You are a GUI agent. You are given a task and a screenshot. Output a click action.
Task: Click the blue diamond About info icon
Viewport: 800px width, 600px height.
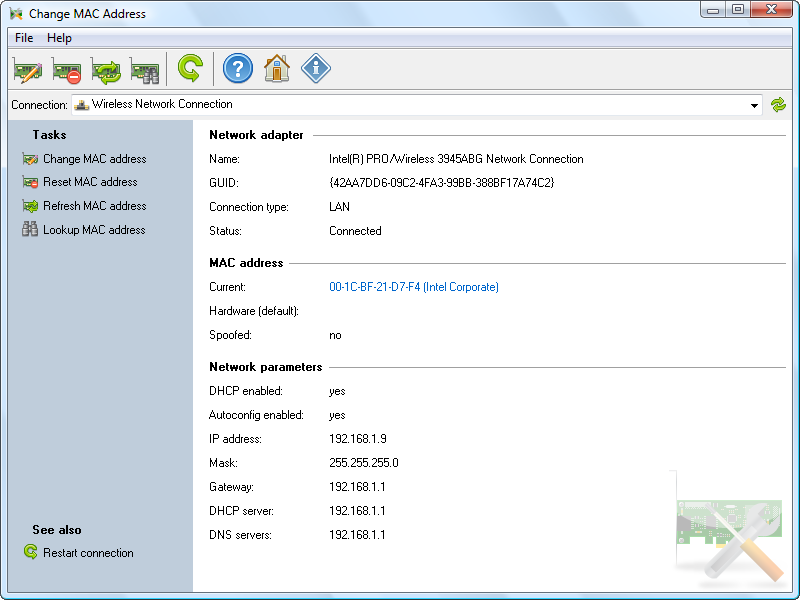pos(316,69)
